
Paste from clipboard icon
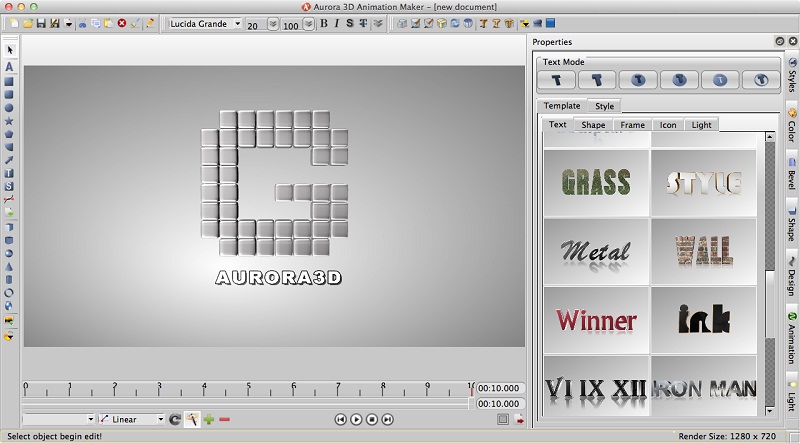pos(109,23)
